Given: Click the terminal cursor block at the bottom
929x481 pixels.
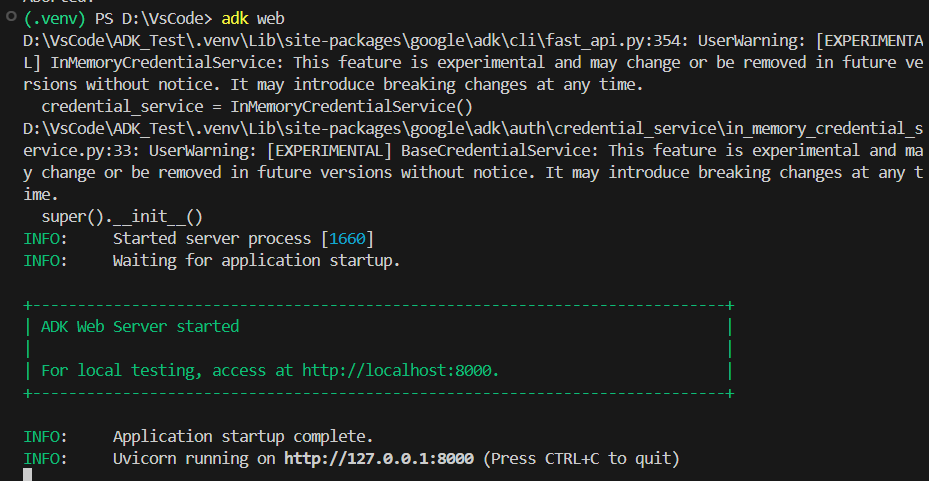Looking at the screenshot, I should coord(28,474).
